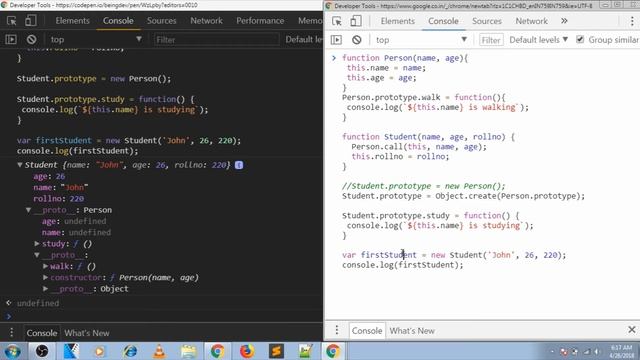Open OBS Studio from taskbar
This screenshot has height=360, width=640.
(x=42, y=351)
